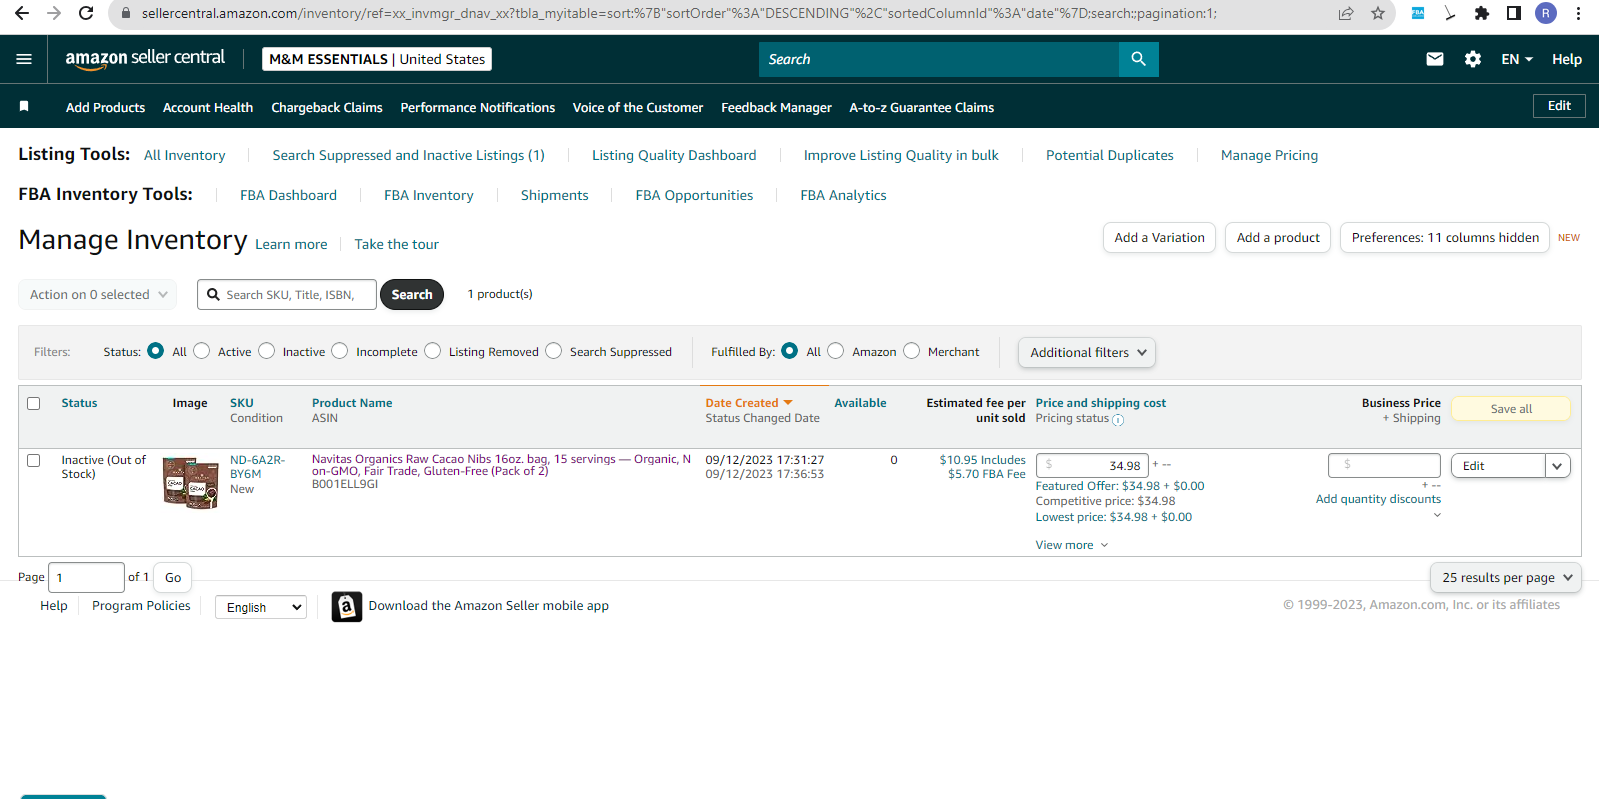
Task: Click the Edit button in navigation bar
Action: click(x=1559, y=106)
